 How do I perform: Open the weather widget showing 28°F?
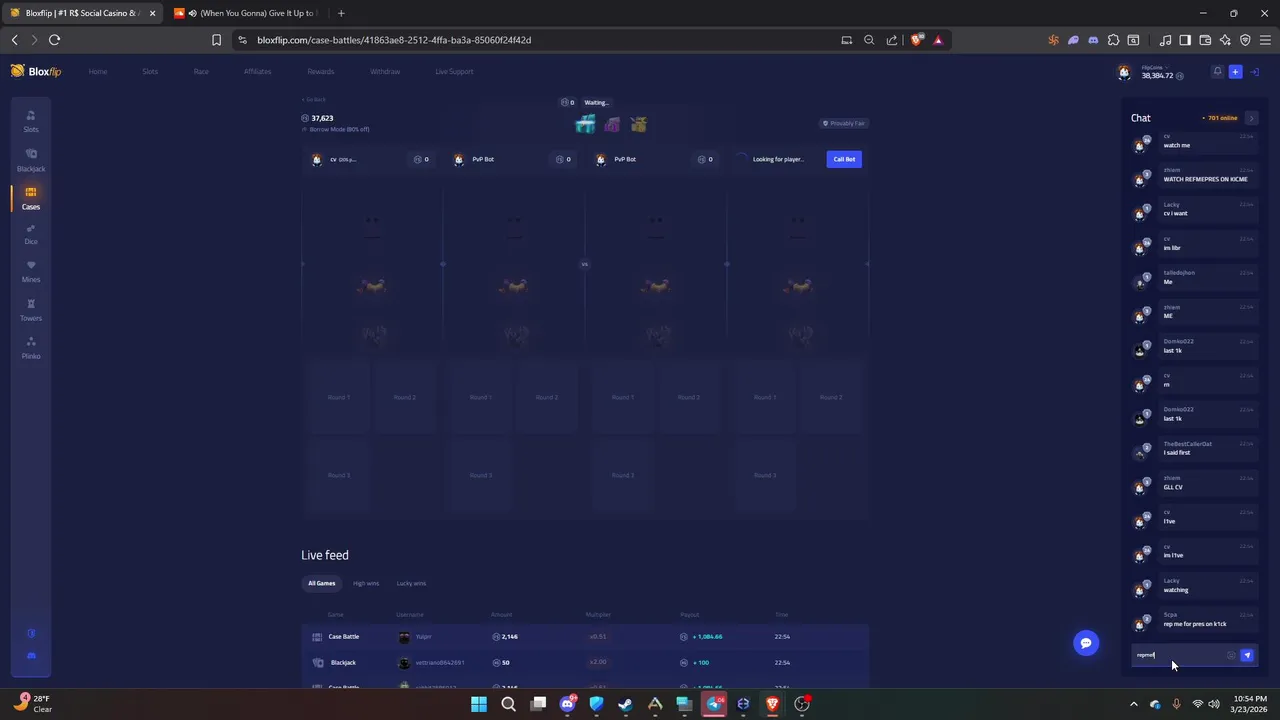point(33,703)
